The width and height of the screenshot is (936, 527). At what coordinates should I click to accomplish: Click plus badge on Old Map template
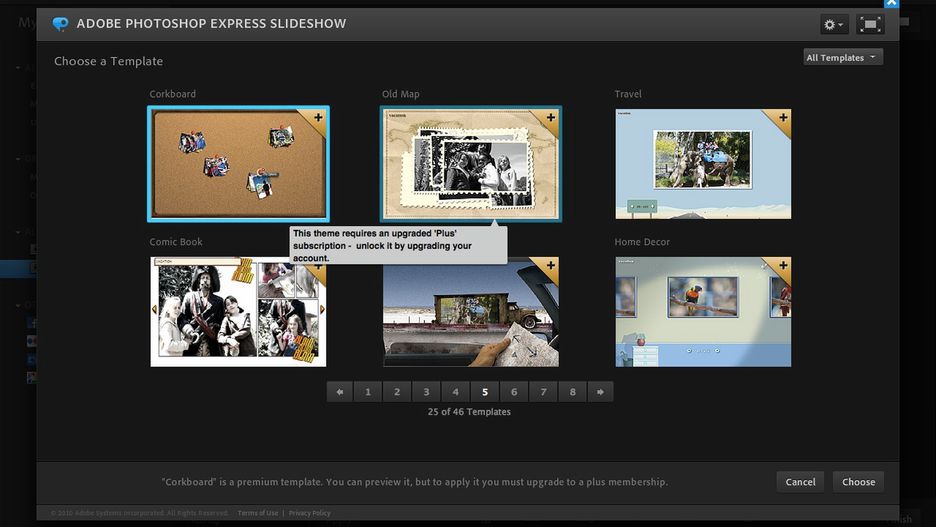551,118
